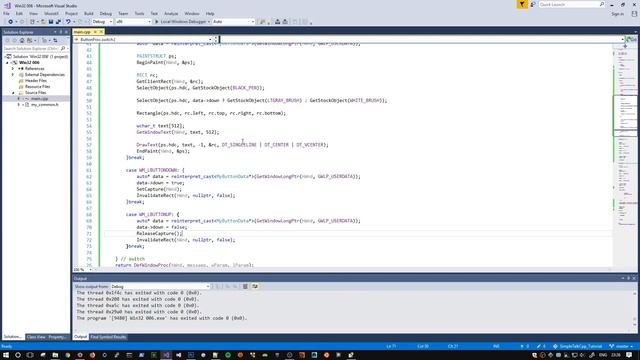Close the Solution Explorer panel

click(x=66, y=32)
